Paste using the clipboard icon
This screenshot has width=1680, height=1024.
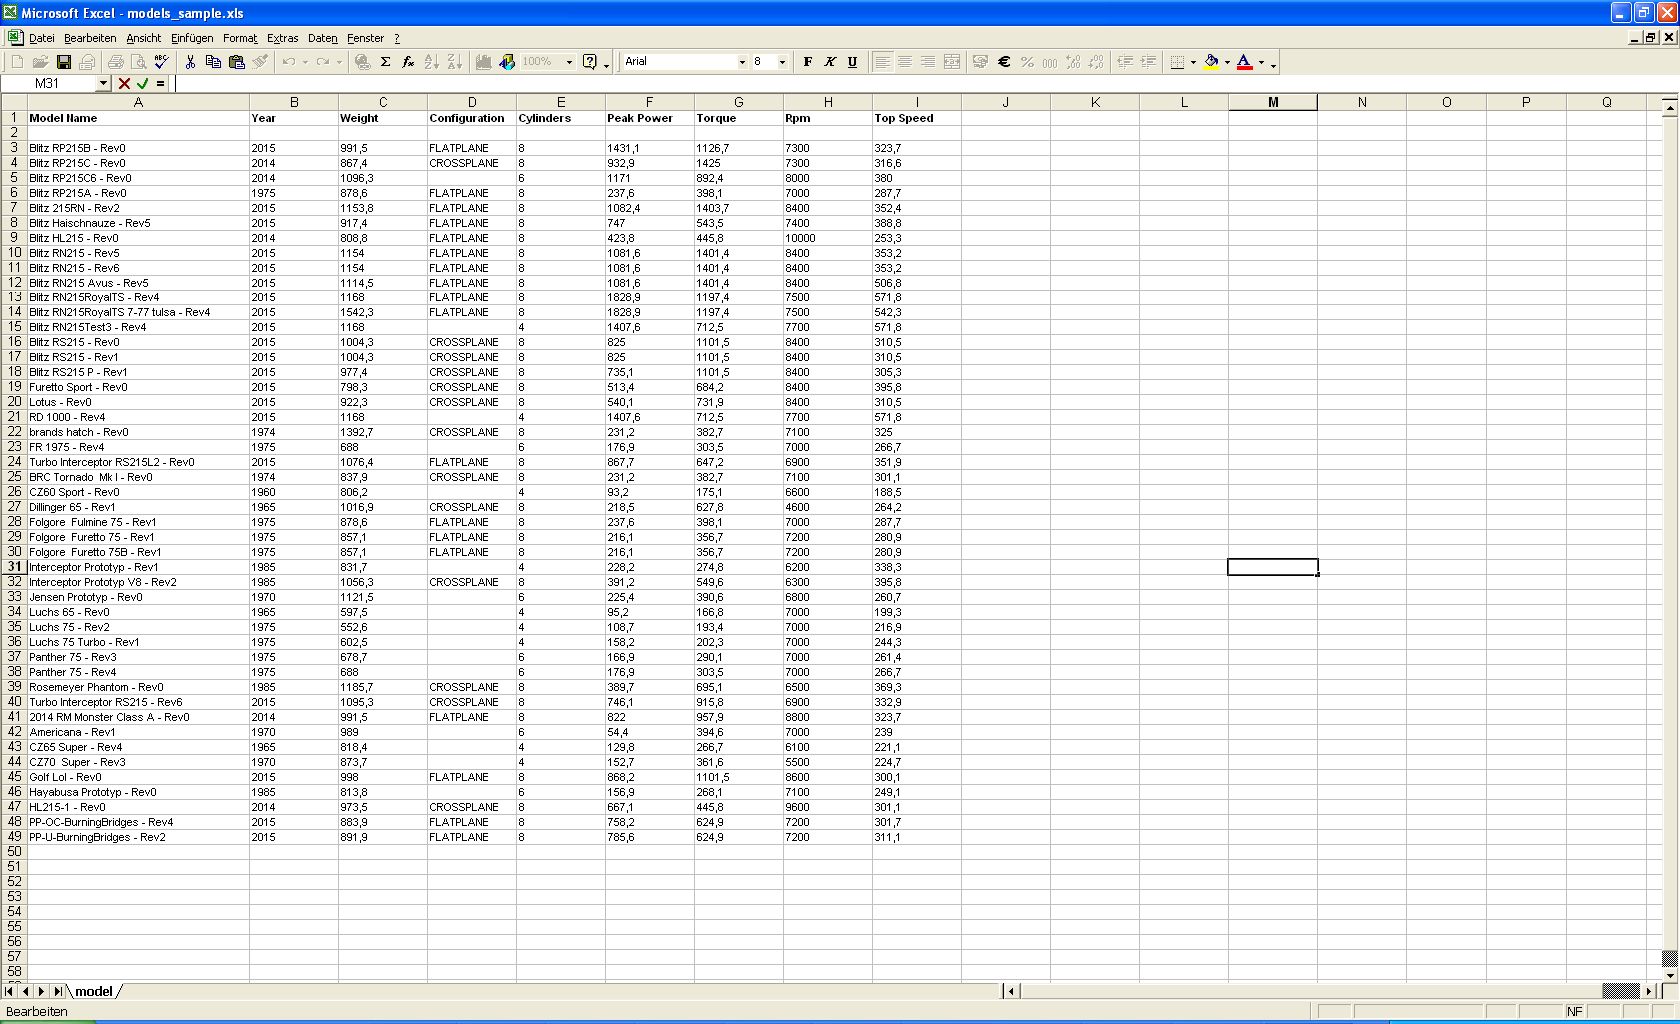pos(237,62)
